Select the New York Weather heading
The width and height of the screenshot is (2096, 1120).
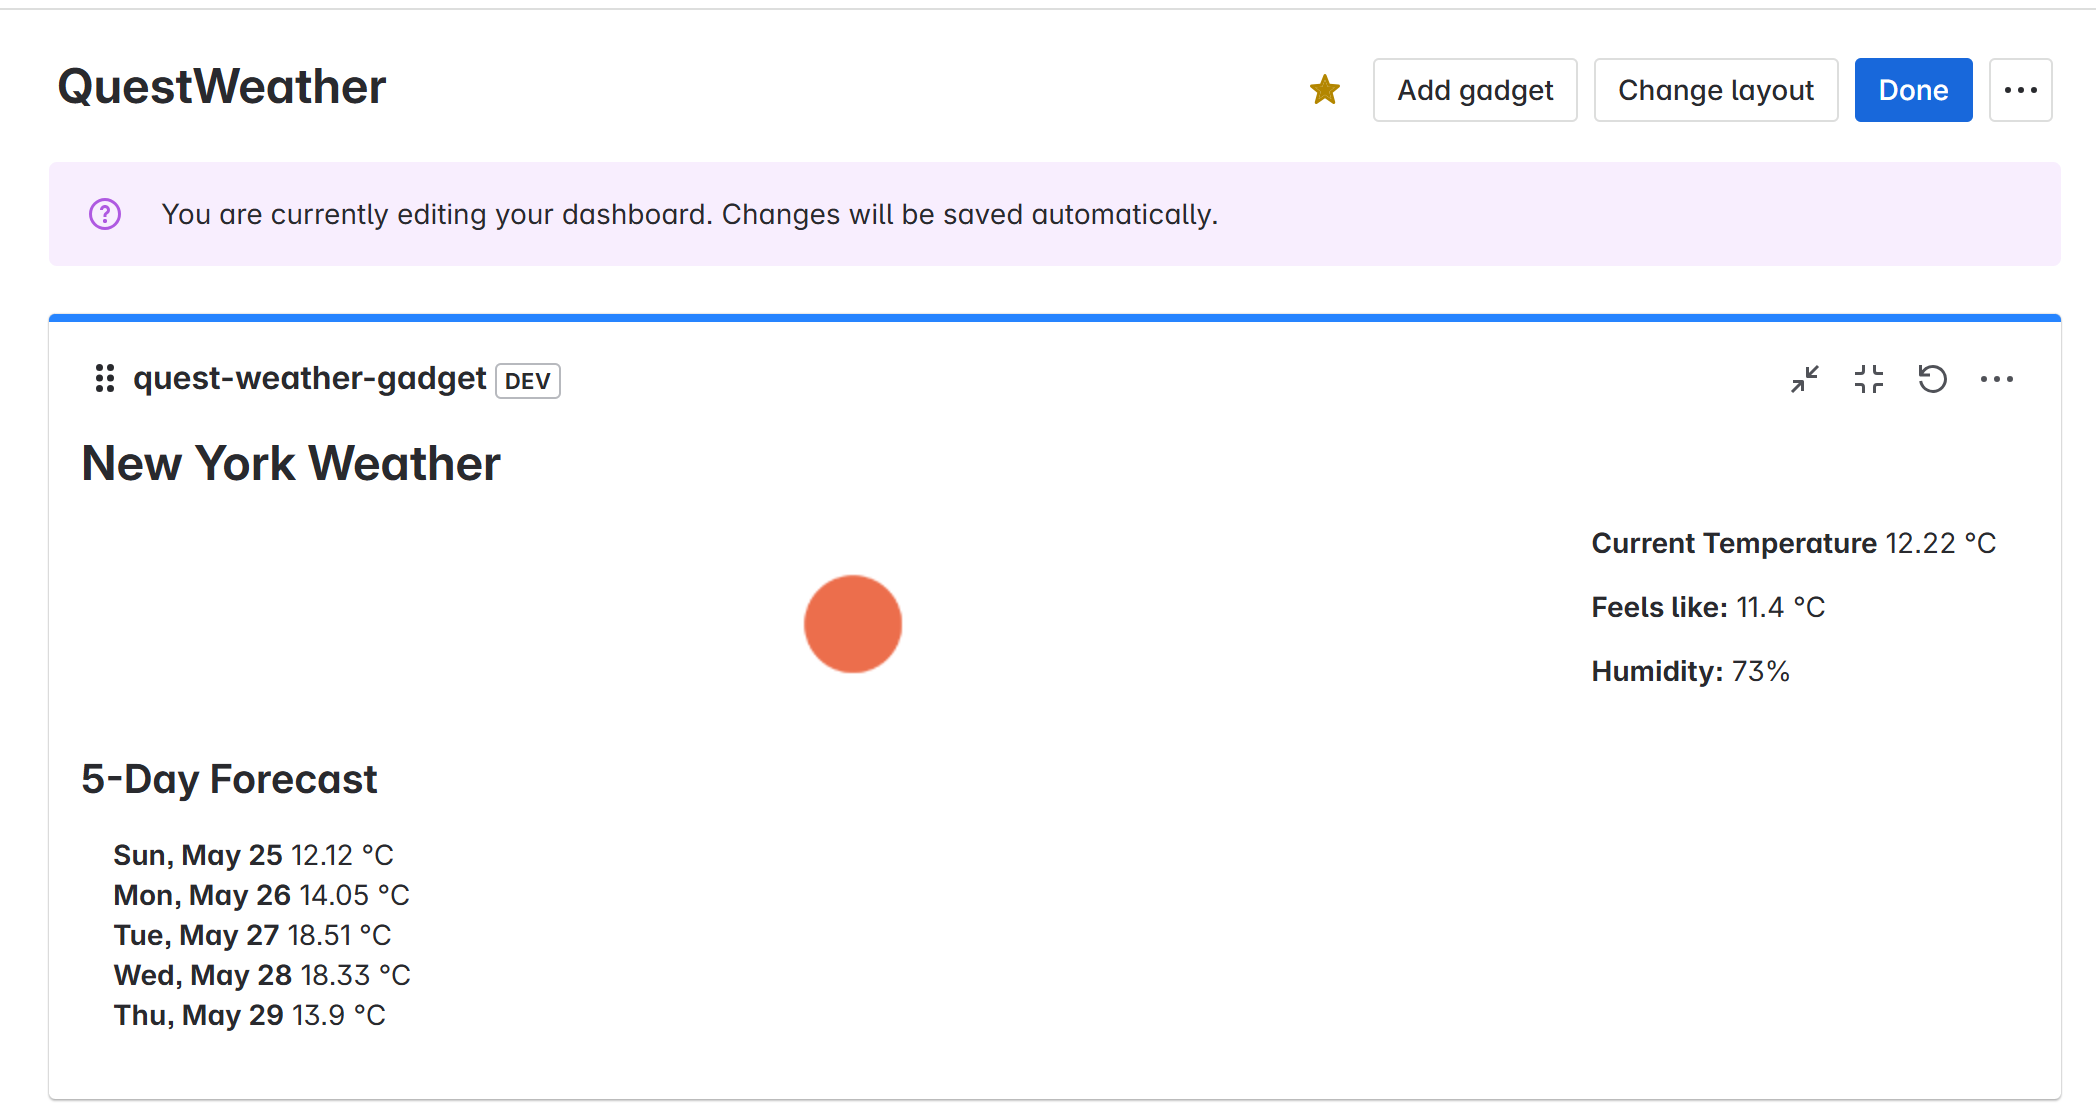point(290,464)
